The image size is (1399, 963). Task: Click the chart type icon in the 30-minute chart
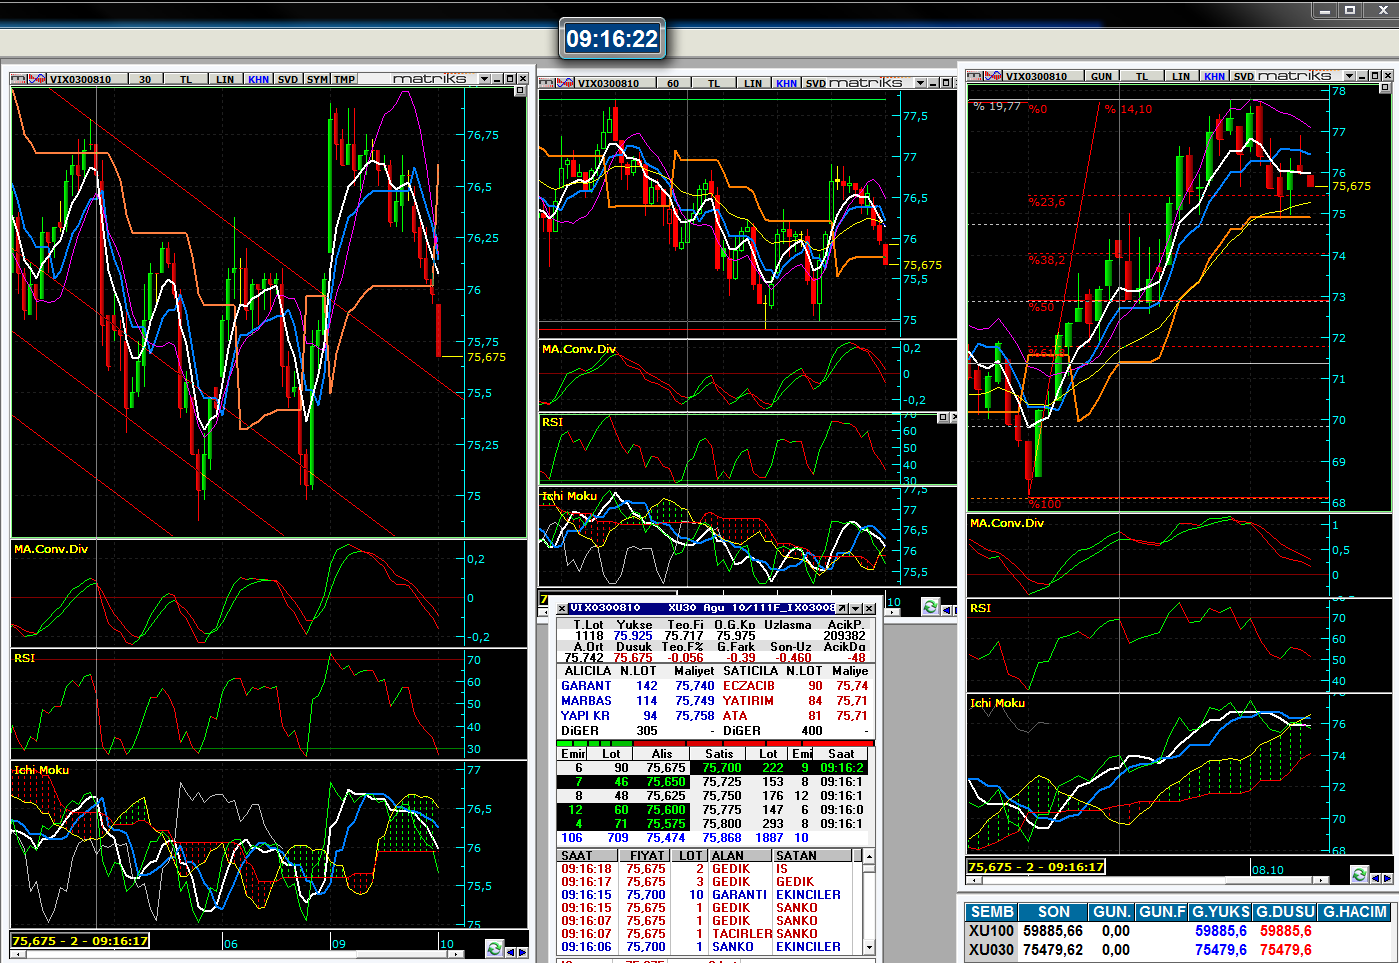pos(39,79)
